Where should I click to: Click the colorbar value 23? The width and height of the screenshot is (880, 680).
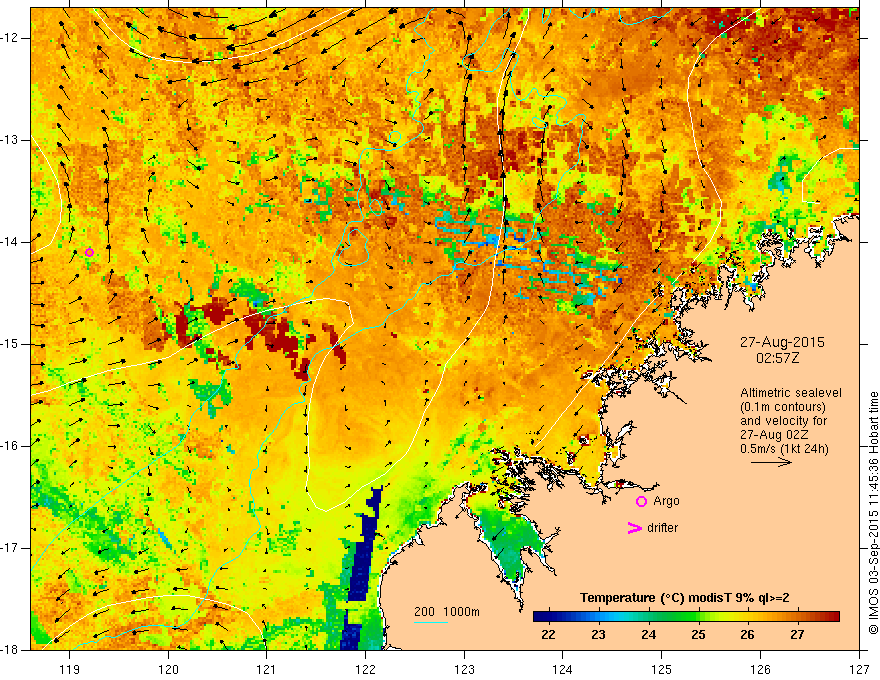tap(598, 635)
